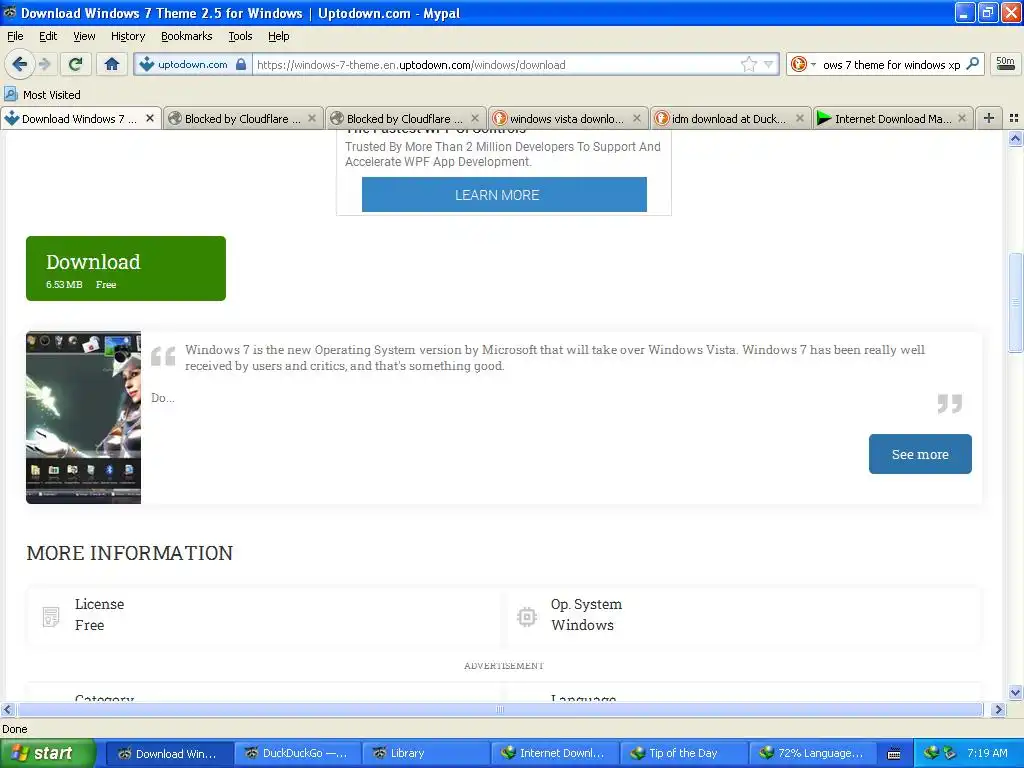
Task: Open the Tools menu
Action: tap(240, 36)
